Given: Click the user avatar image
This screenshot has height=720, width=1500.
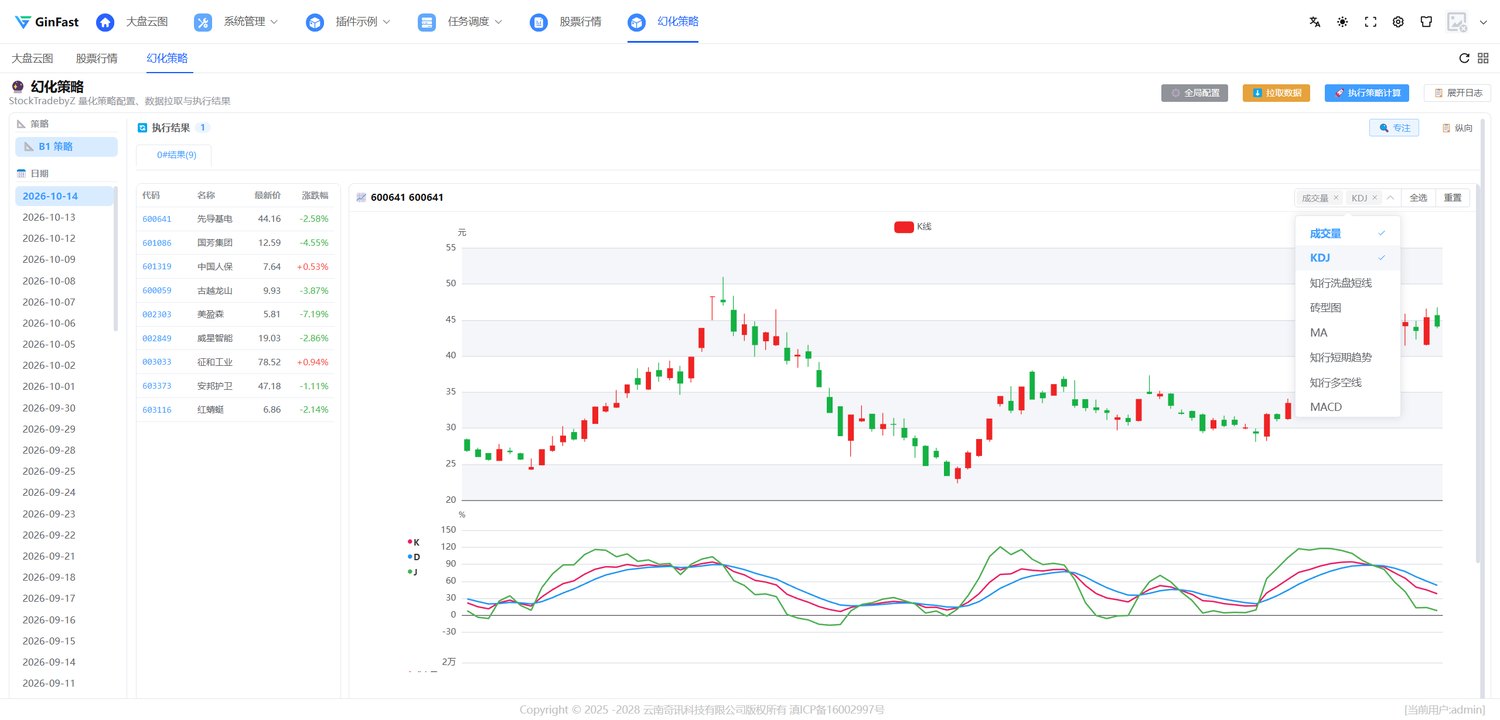Looking at the screenshot, I should pos(1457,22).
